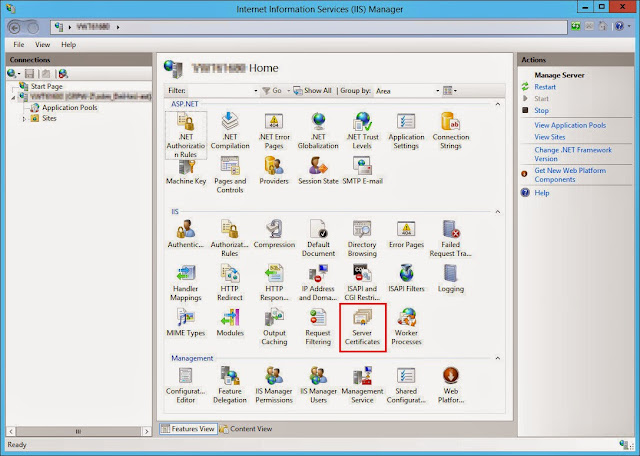
Task: Open HTTP Response Headers icon
Action: (274, 282)
